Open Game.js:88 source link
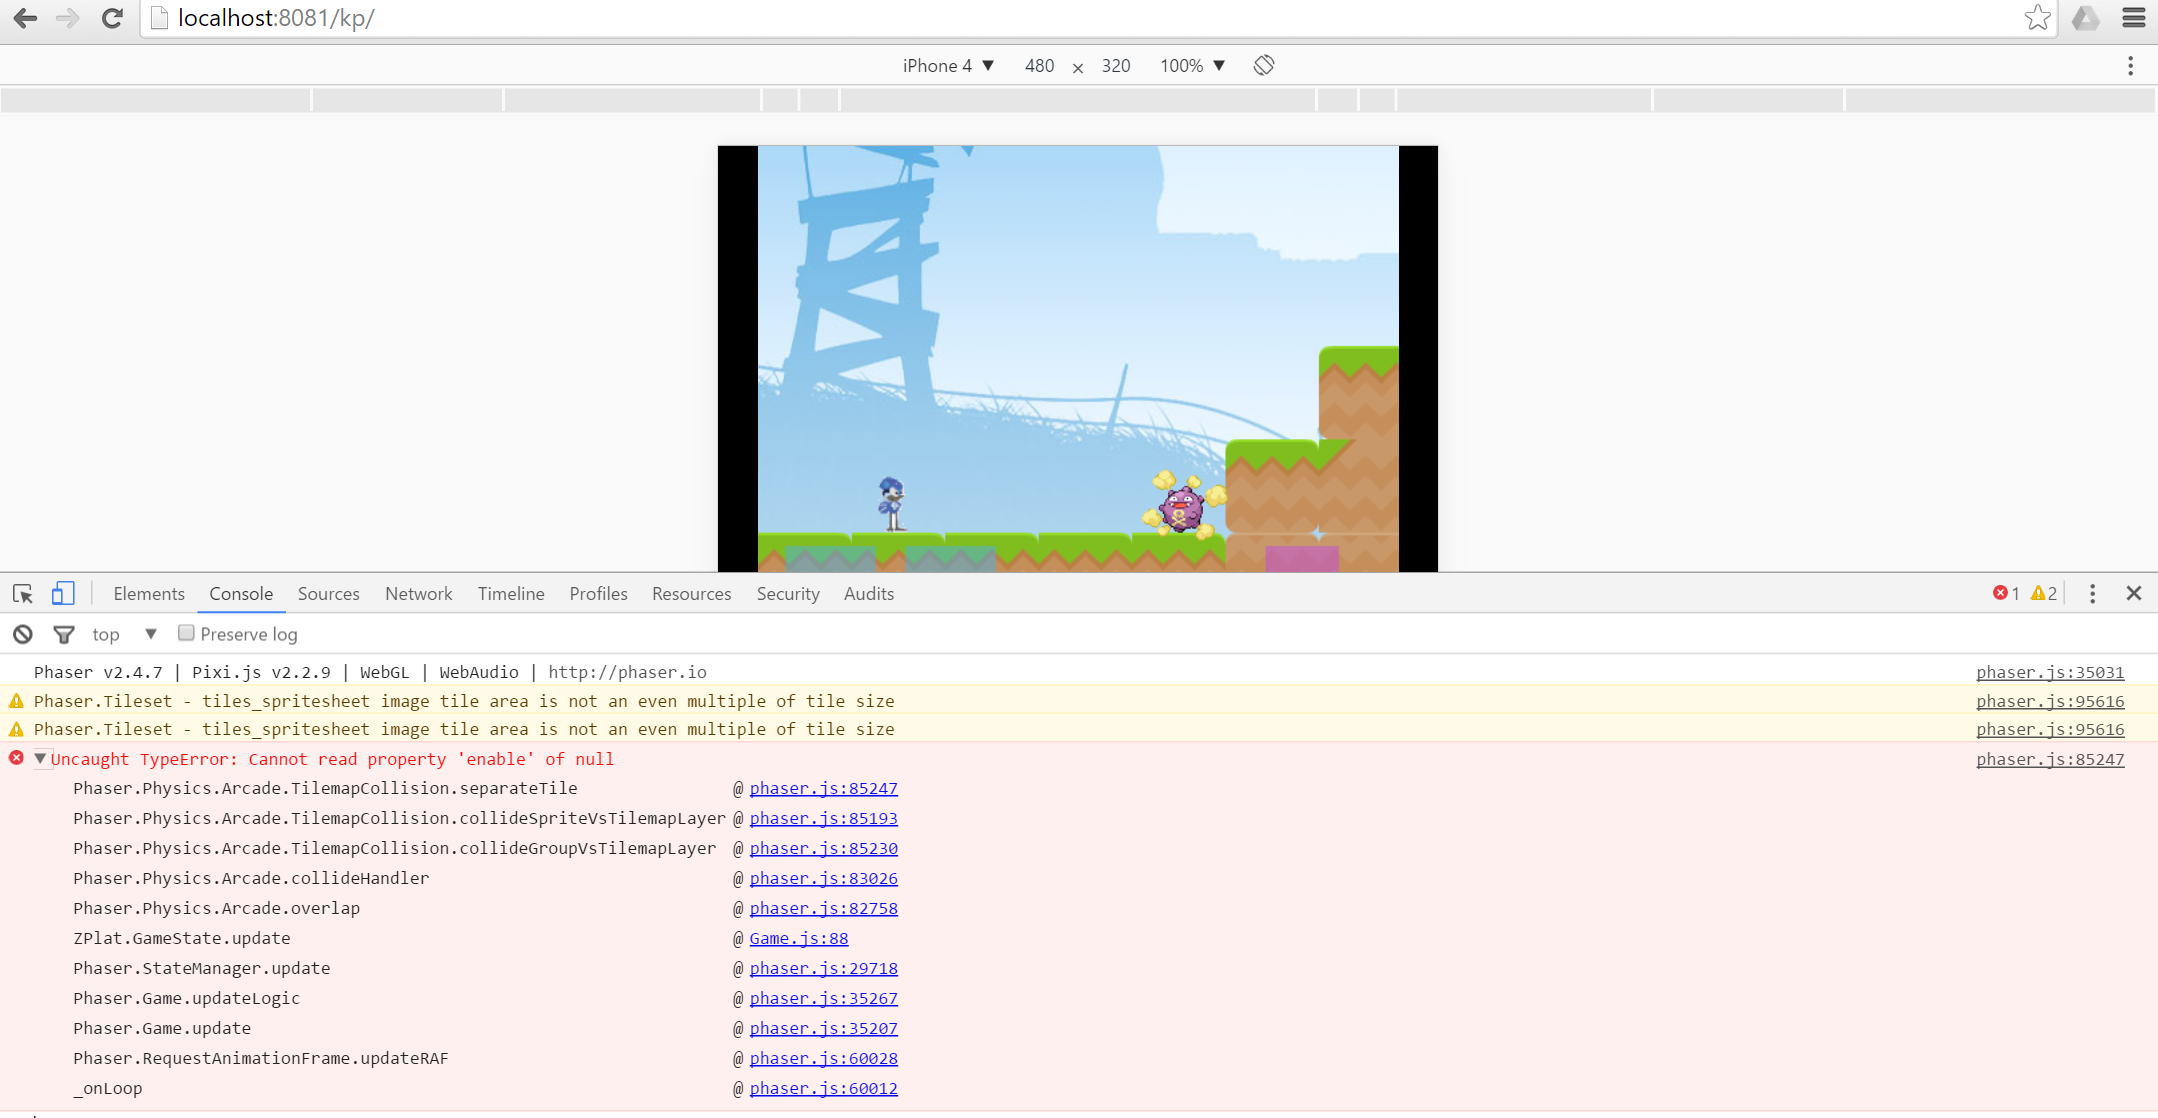The image size is (2158, 1118). coord(799,938)
